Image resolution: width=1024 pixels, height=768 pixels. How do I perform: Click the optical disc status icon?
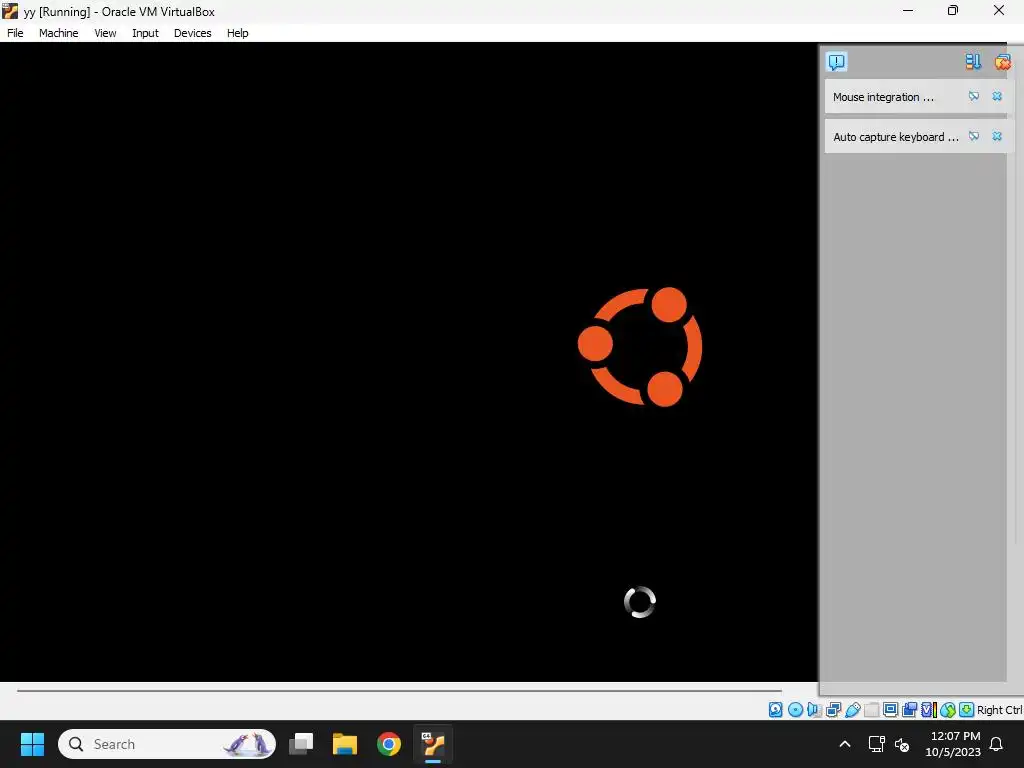795,710
